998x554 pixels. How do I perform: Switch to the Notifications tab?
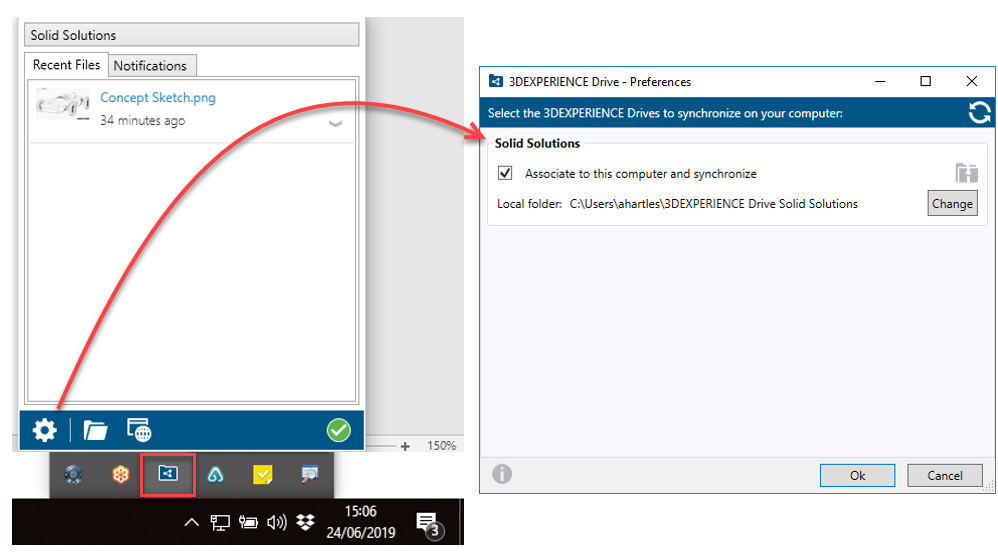(150, 66)
